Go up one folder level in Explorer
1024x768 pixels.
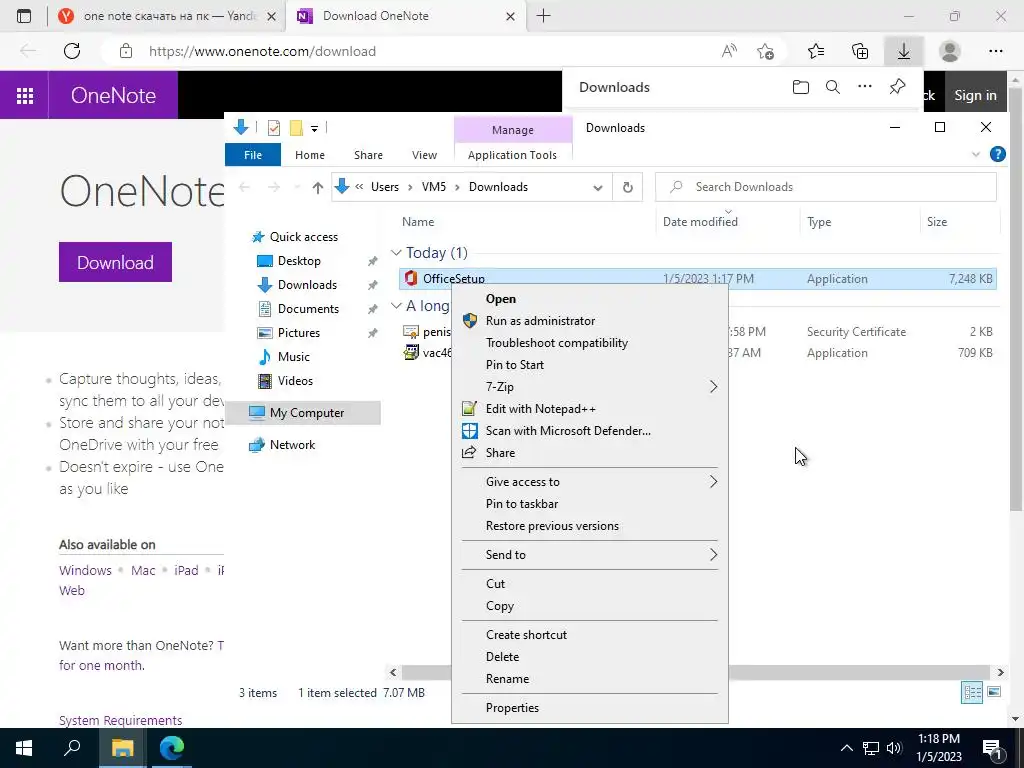pyautogui.click(x=317, y=187)
